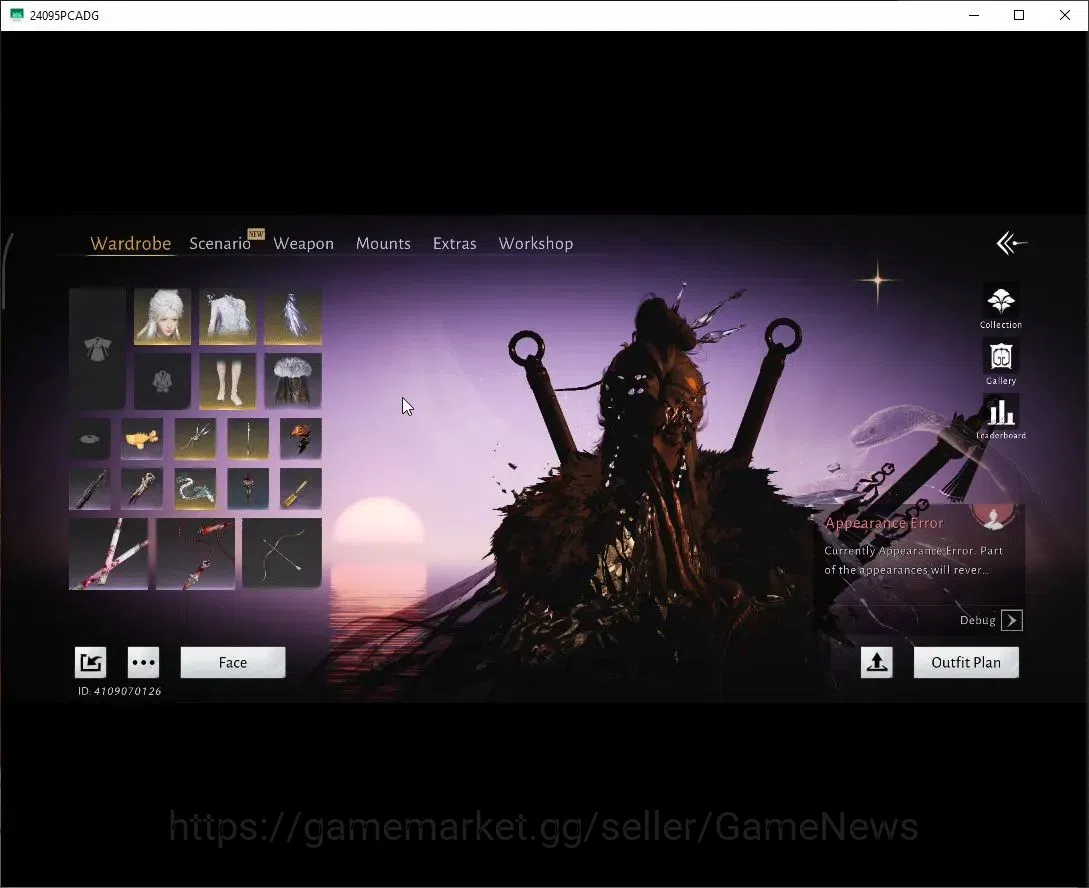Select the golden fish accessory slot
The image size is (1089, 888).
pyautogui.click(x=142, y=438)
